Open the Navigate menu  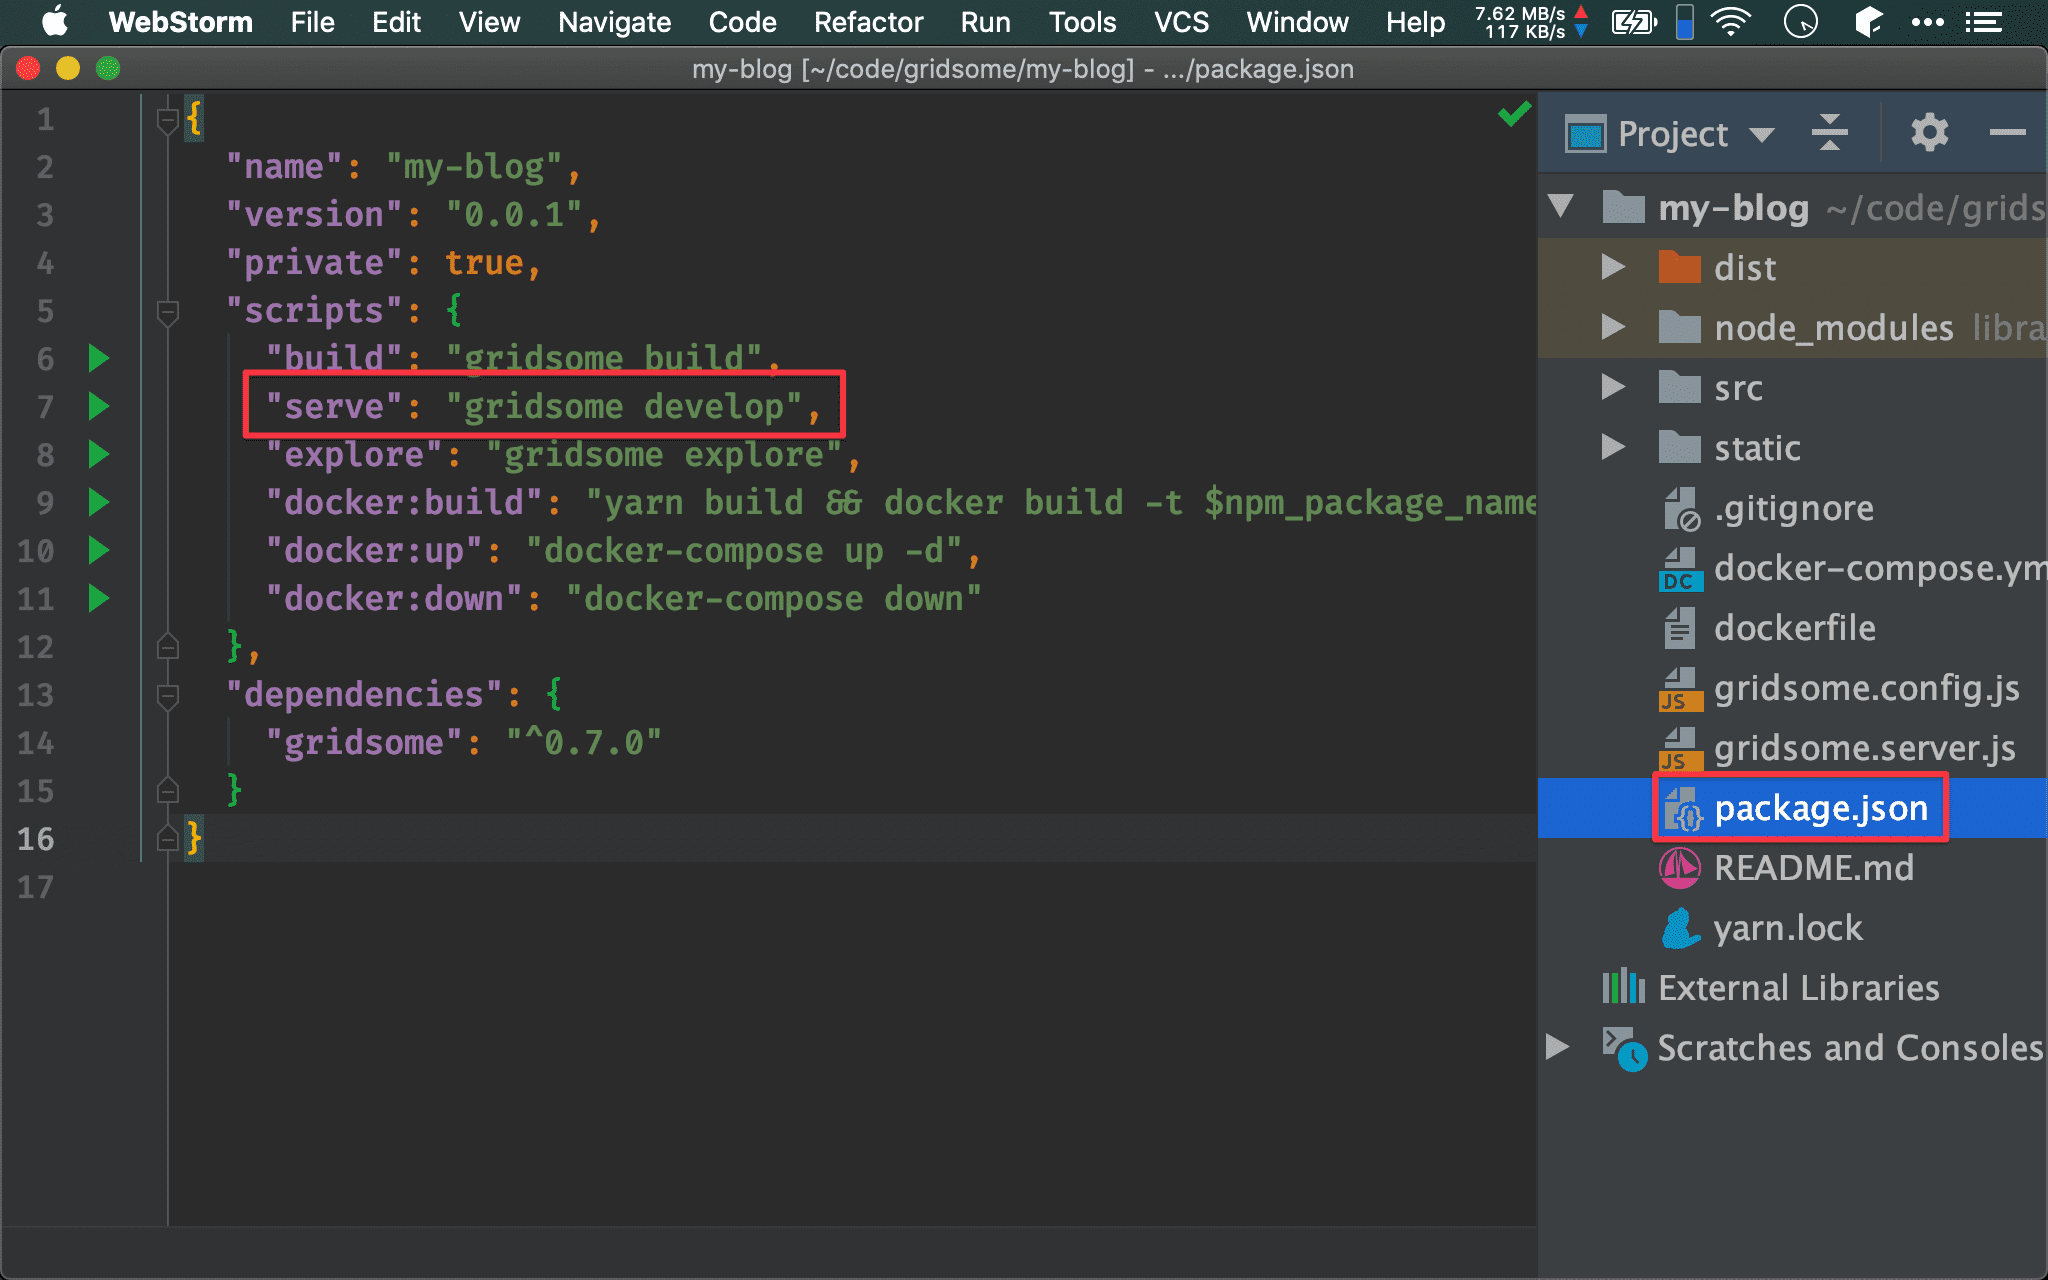614,22
